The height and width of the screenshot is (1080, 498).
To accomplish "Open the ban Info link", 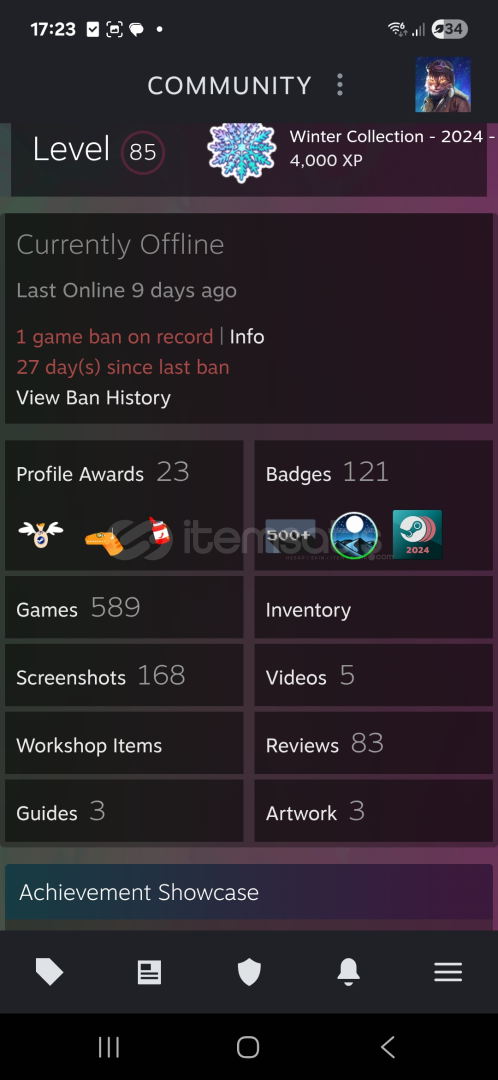I will tap(247, 337).
